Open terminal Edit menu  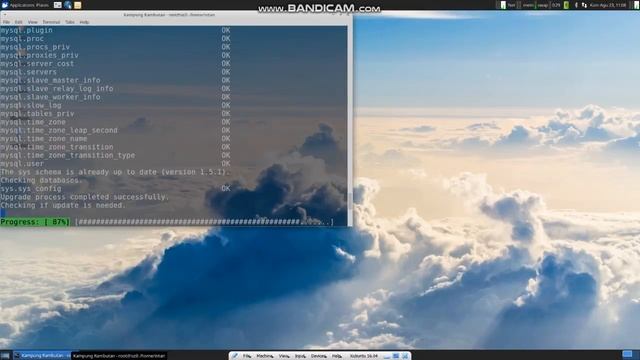19,22
